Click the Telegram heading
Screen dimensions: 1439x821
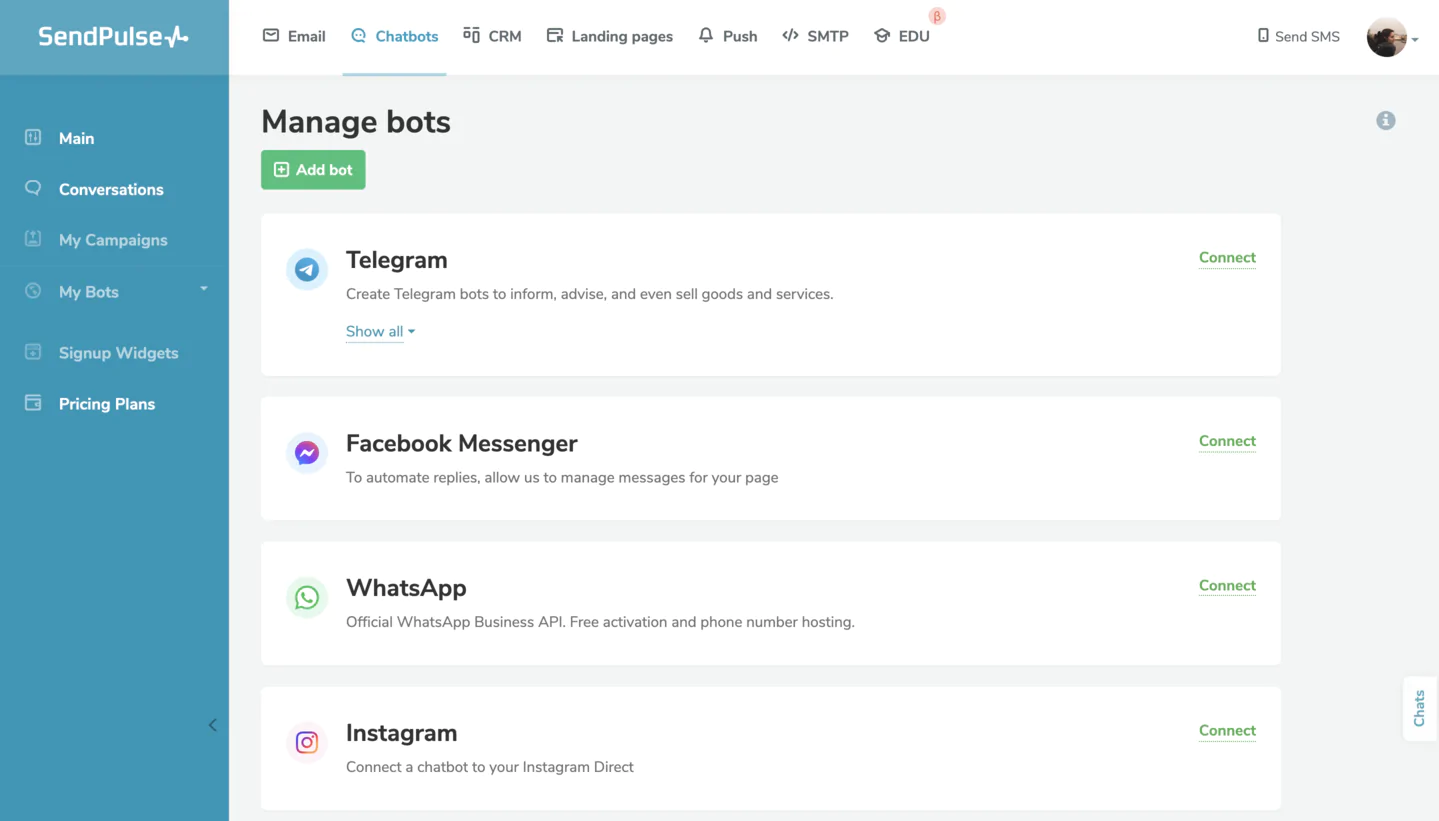(396, 260)
